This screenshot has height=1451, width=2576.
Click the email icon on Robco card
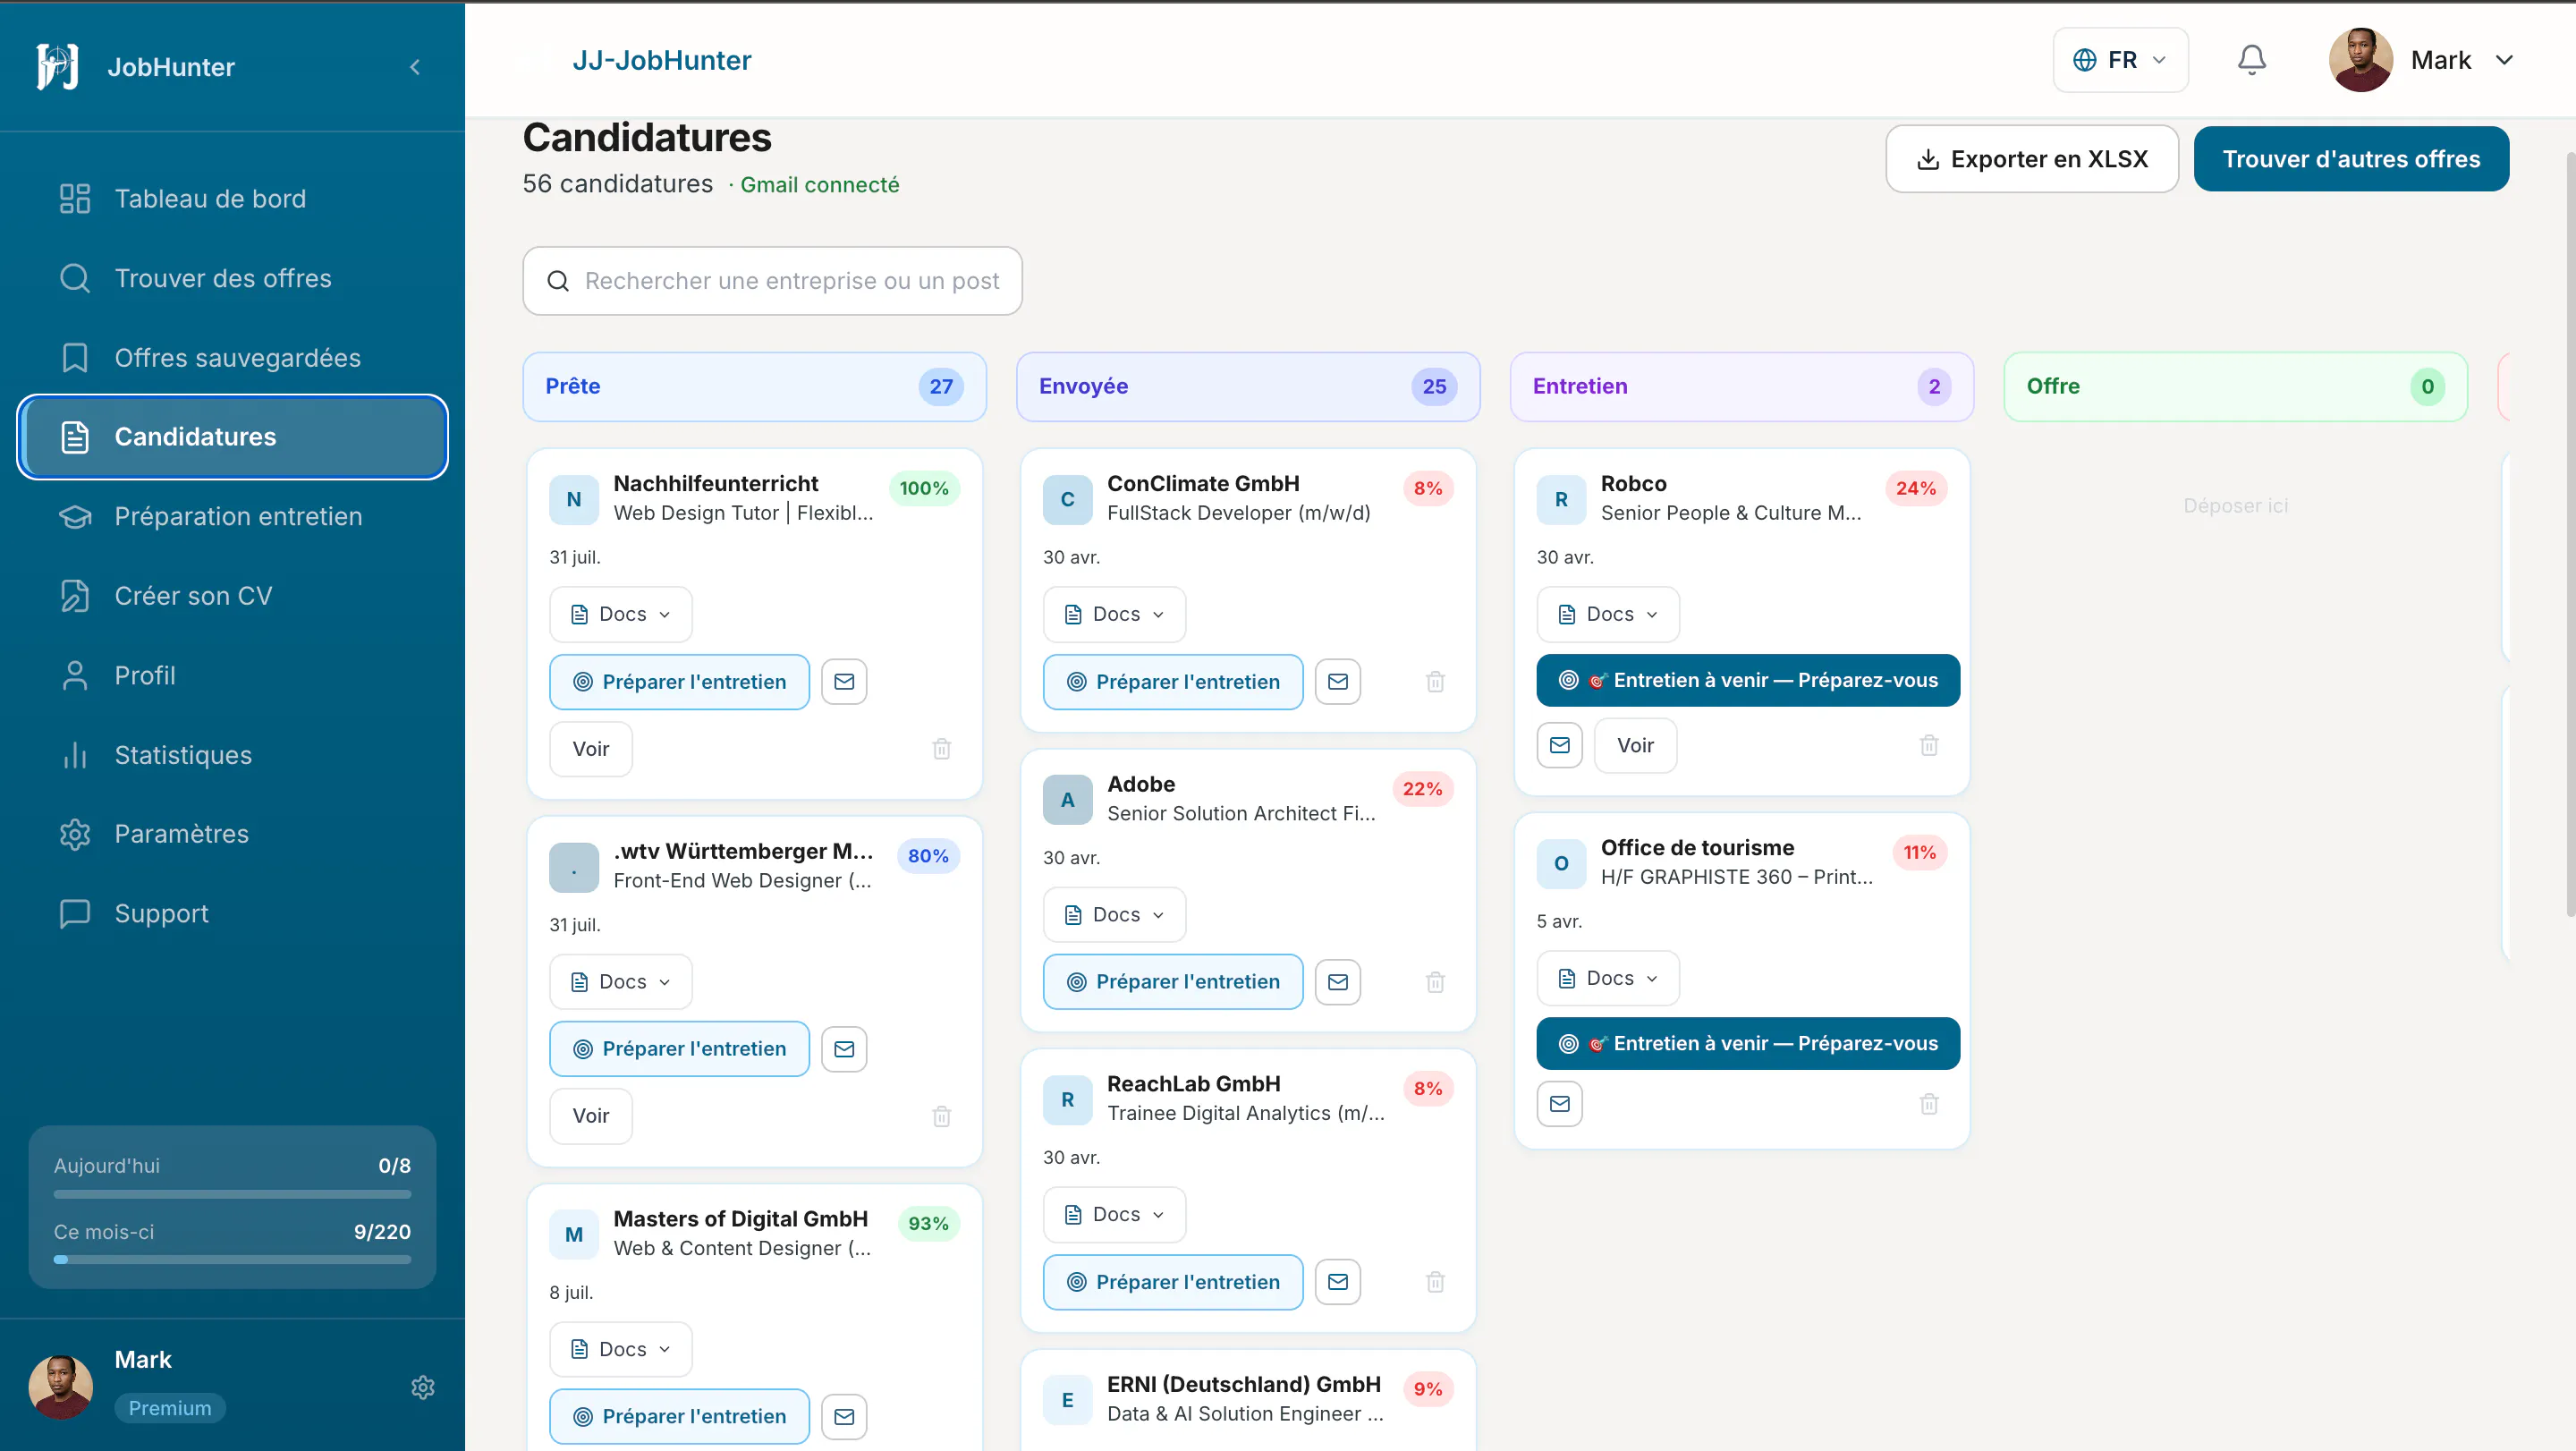point(1560,745)
